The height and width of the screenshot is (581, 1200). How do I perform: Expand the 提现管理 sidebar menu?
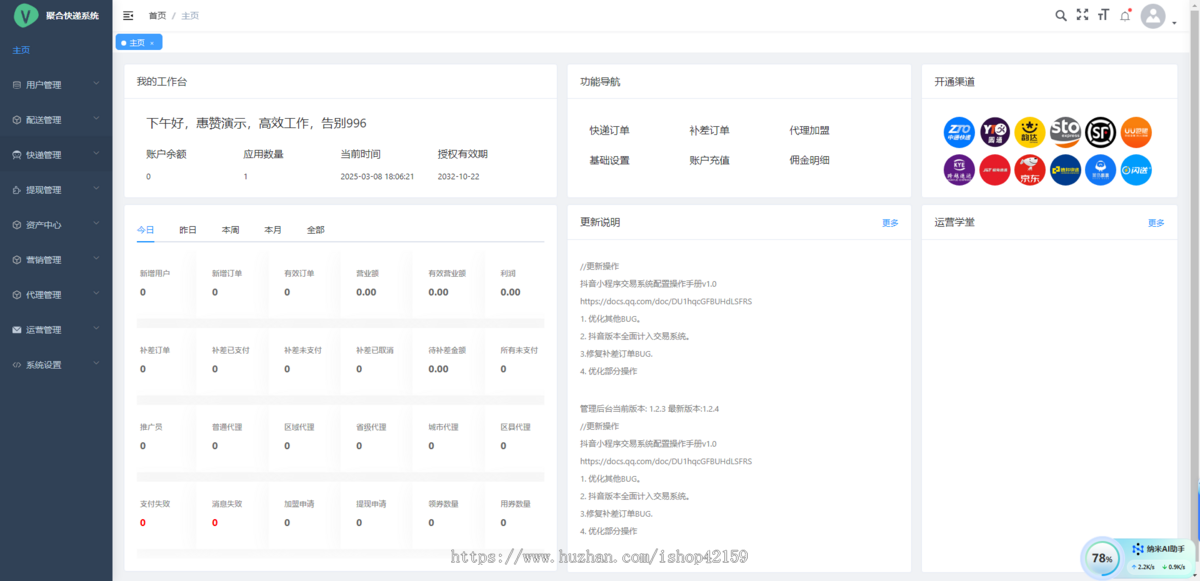[56, 190]
